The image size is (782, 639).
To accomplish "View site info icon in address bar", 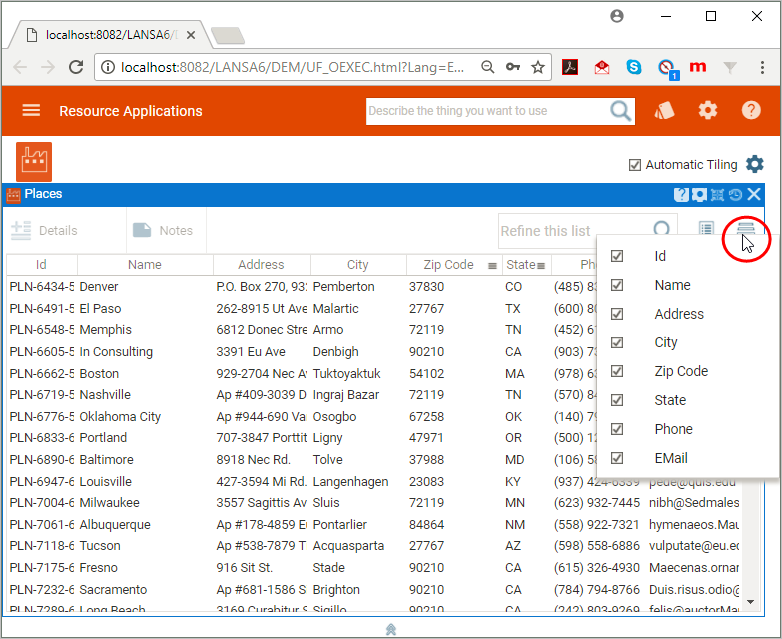I will coord(108,67).
